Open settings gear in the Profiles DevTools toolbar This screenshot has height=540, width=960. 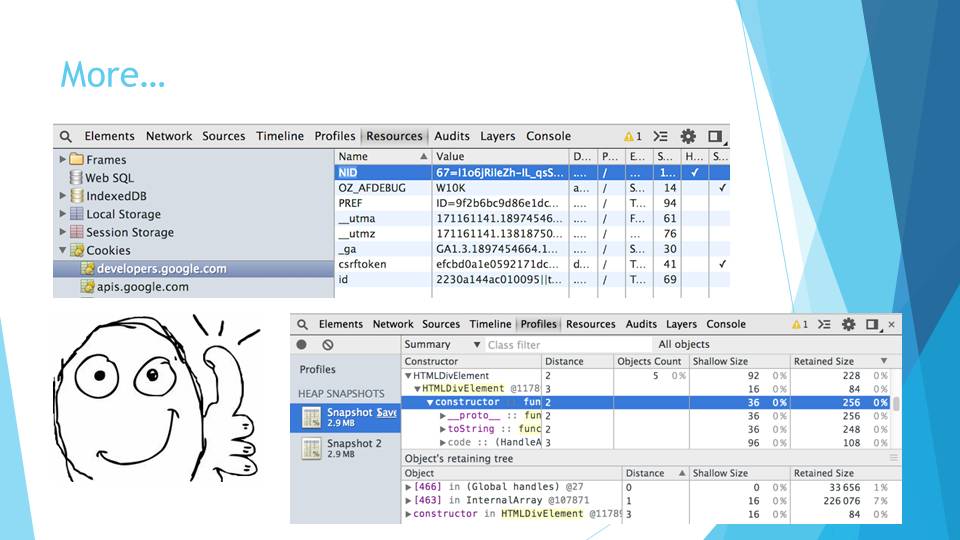click(x=848, y=325)
